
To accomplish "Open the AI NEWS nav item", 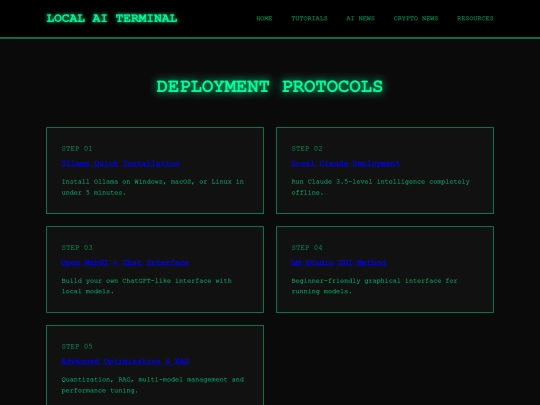I will [361, 18].
